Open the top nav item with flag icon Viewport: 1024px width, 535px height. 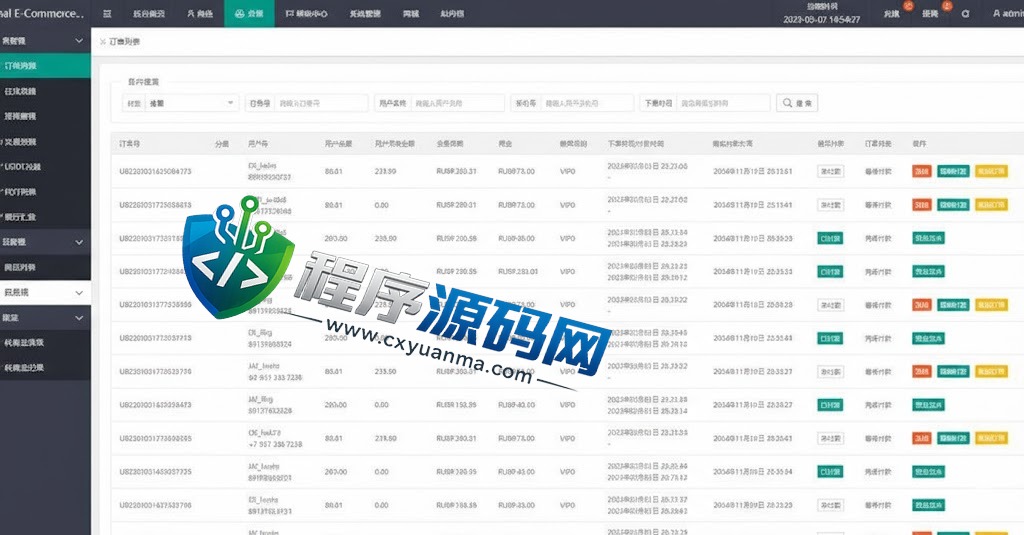click(x=306, y=13)
